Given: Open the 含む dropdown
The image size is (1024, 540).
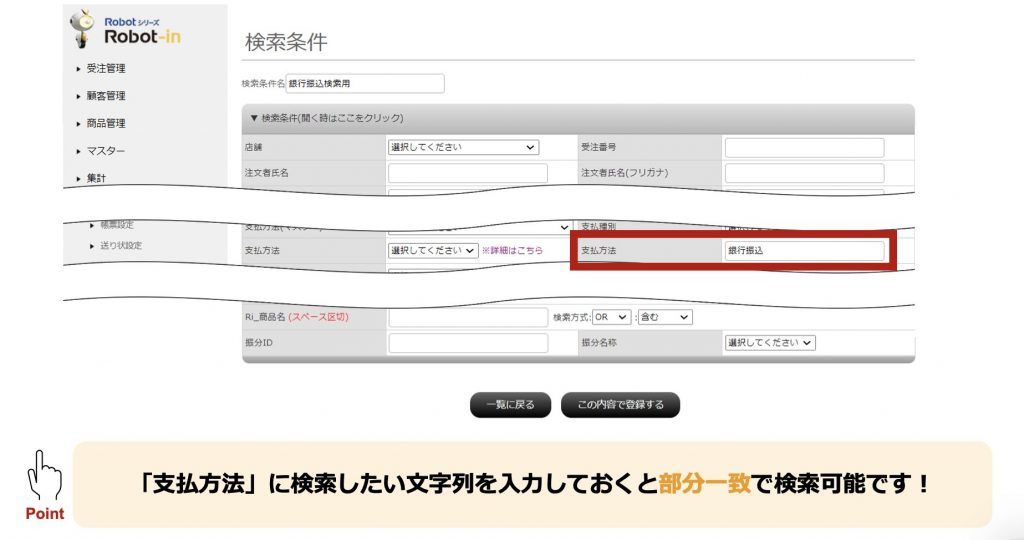Looking at the screenshot, I should pyautogui.click(x=665, y=317).
